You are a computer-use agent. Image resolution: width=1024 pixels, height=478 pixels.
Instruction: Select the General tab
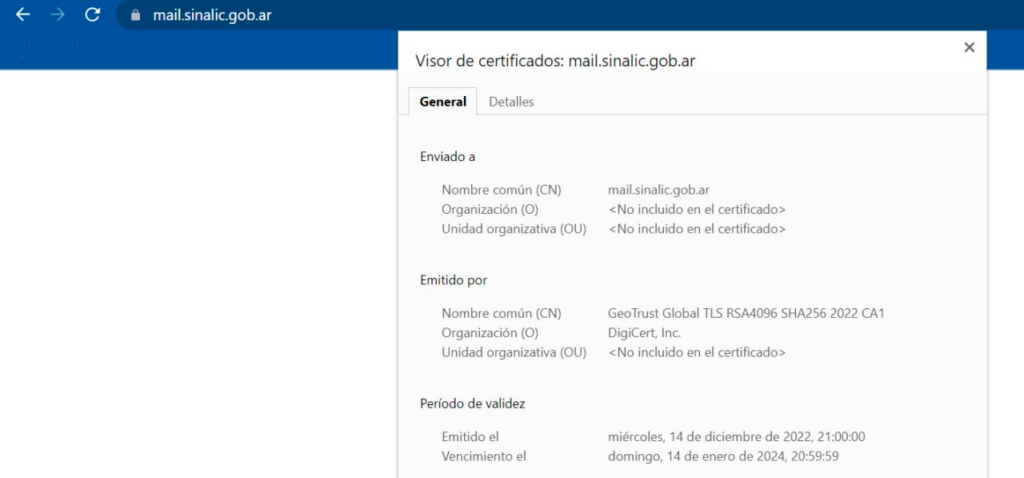(443, 102)
